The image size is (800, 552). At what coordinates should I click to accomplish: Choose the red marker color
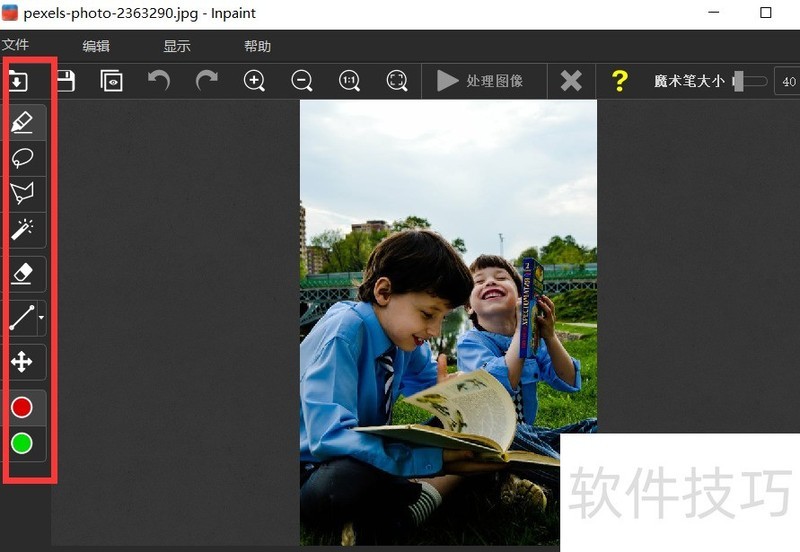pos(22,407)
